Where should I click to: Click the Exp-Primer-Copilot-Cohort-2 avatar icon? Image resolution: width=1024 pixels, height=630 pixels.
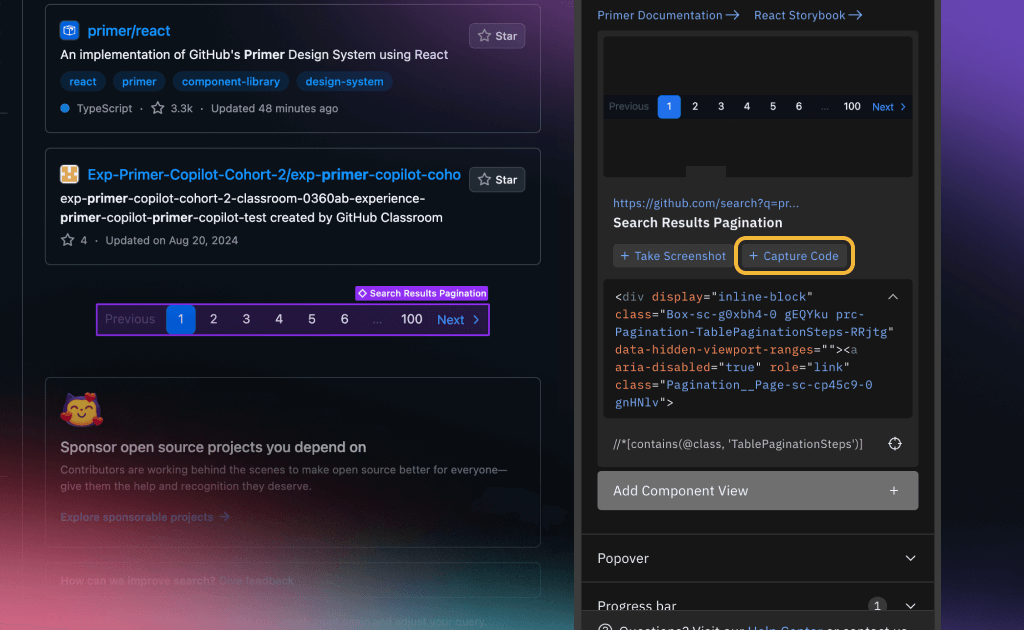point(69,174)
